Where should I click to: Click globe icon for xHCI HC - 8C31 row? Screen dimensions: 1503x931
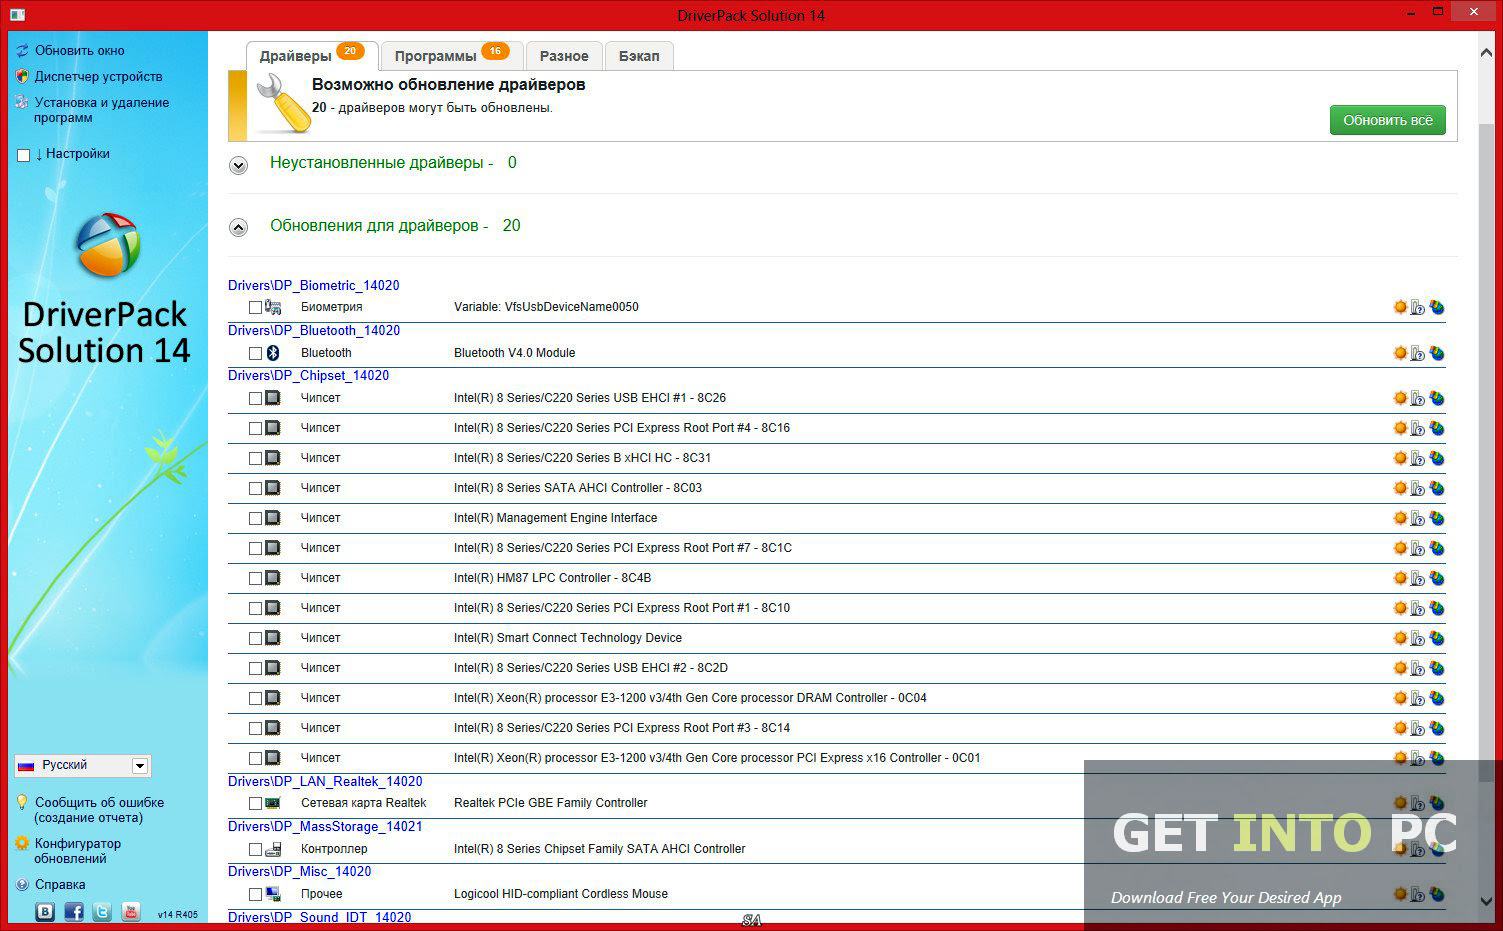(x=1437, y=458)
